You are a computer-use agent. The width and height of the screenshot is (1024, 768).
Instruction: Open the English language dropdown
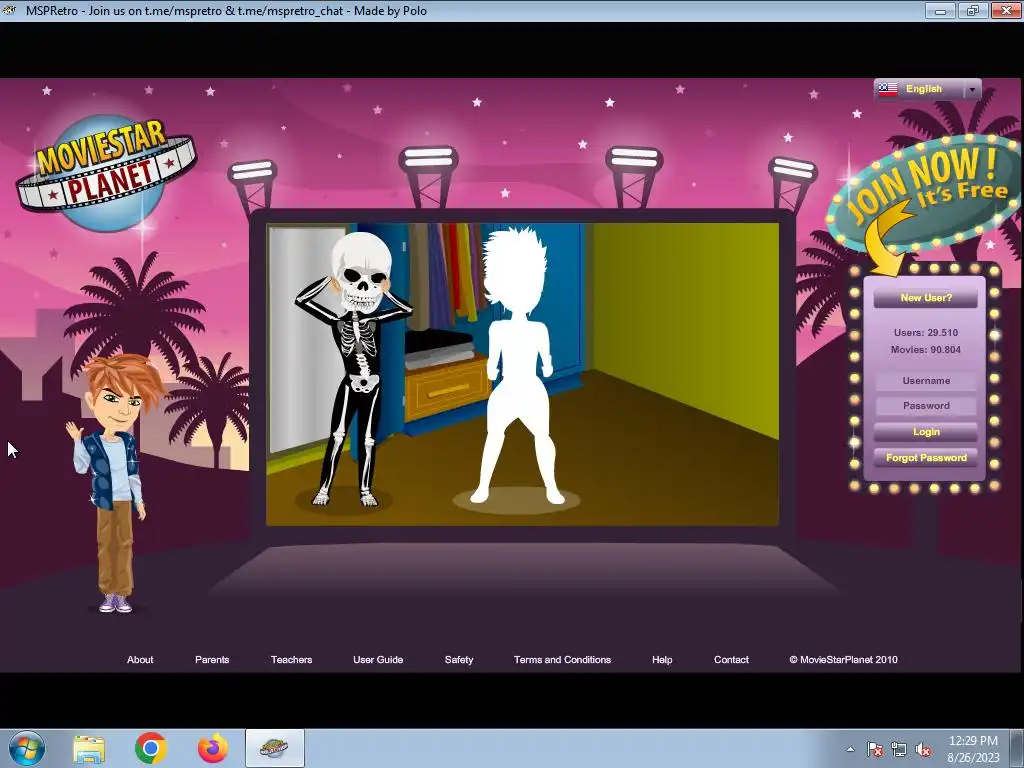point(927,89)
